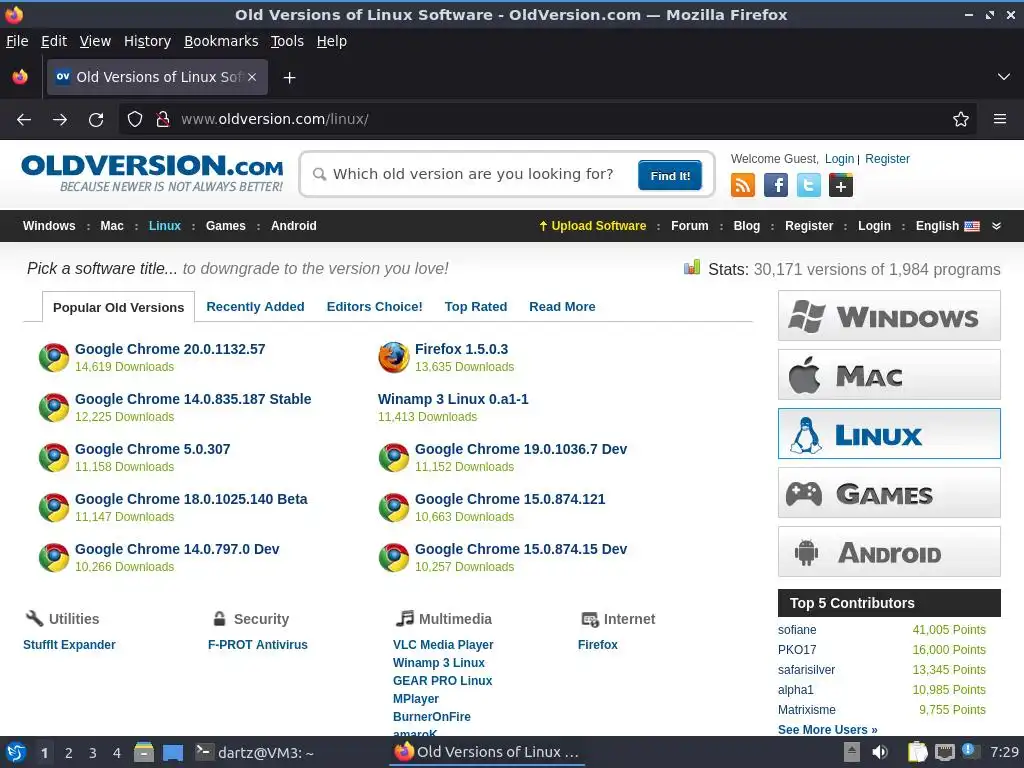Image resolution: width=1024 pixels, height=768 pixels.
Task: Go forward with the browser forward arrow
Action: tap(60, 120)
